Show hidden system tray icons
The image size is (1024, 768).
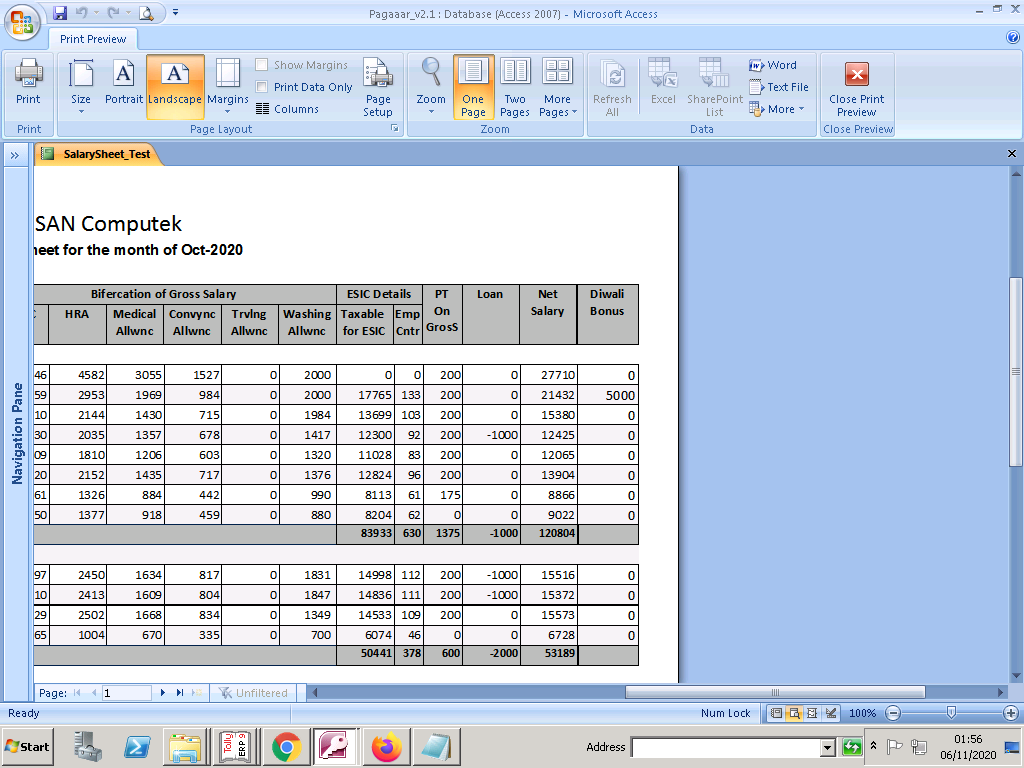[874, 745]
